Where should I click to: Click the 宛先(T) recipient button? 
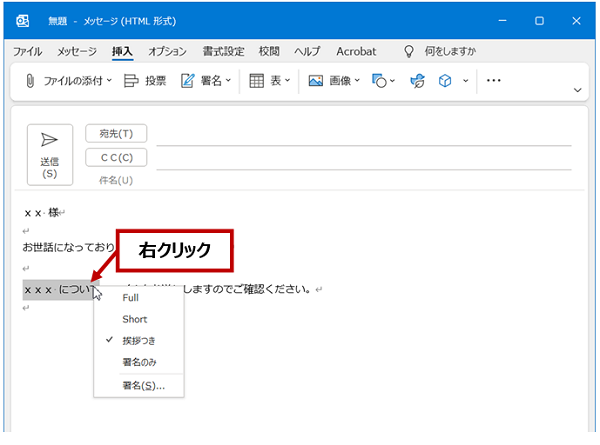116,134
